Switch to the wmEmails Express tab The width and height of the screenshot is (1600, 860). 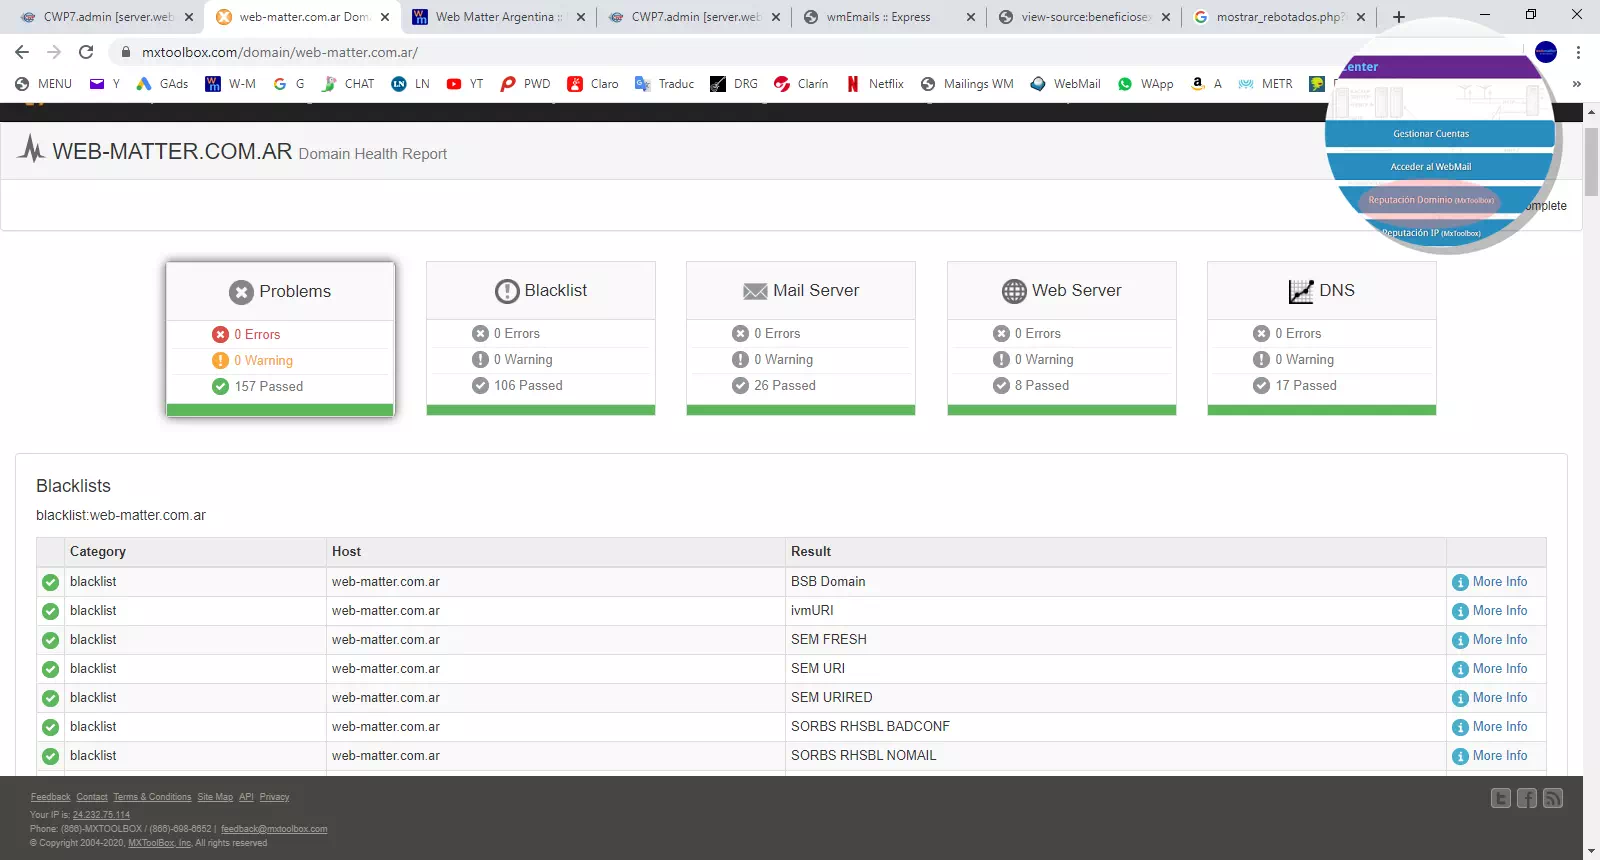(x=878, y=17)
